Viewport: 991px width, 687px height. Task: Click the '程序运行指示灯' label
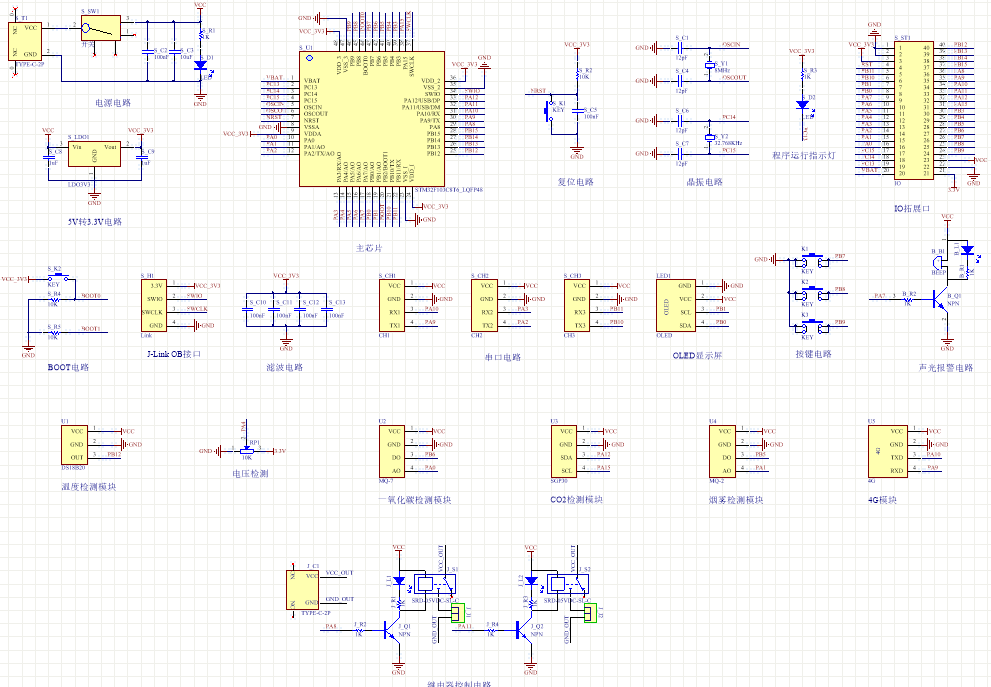(804, 155)
